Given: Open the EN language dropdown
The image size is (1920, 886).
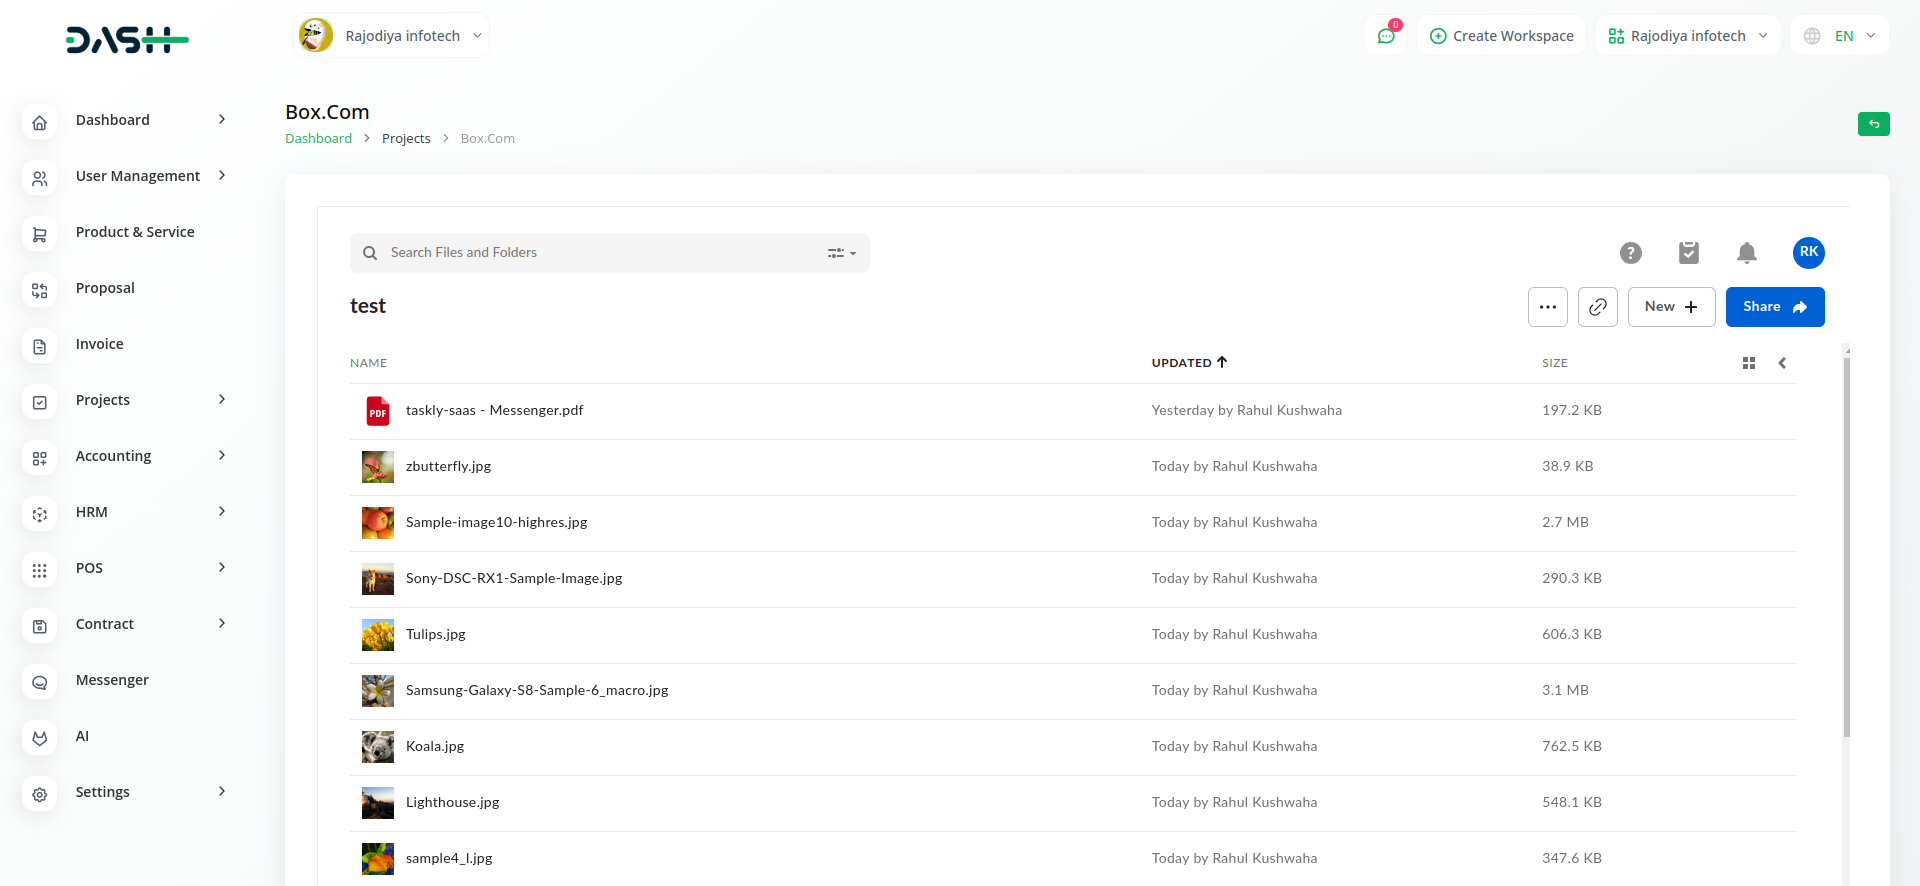Looking at the screenshot, I should 1840,36.
